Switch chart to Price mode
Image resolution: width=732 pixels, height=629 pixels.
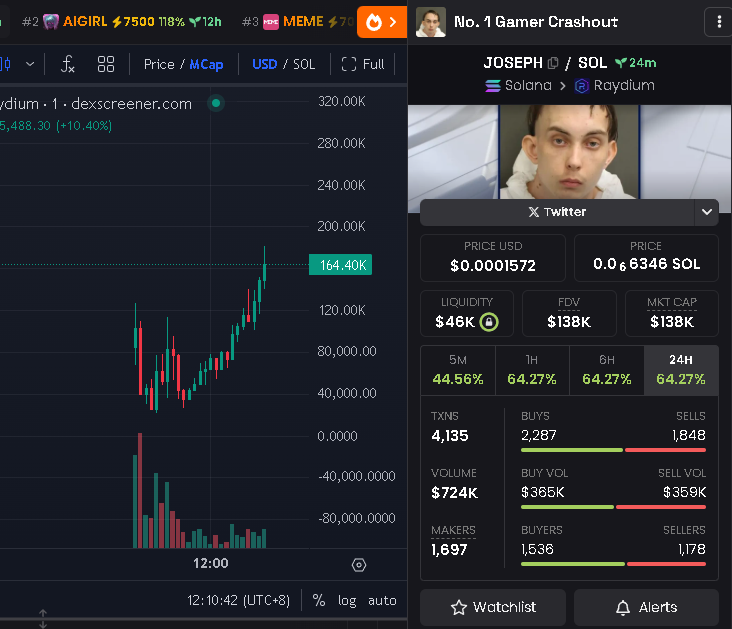click(159, 64)
